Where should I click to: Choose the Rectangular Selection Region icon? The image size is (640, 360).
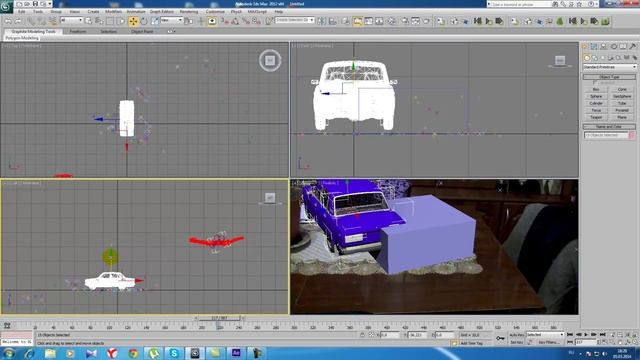pos(110,21)
